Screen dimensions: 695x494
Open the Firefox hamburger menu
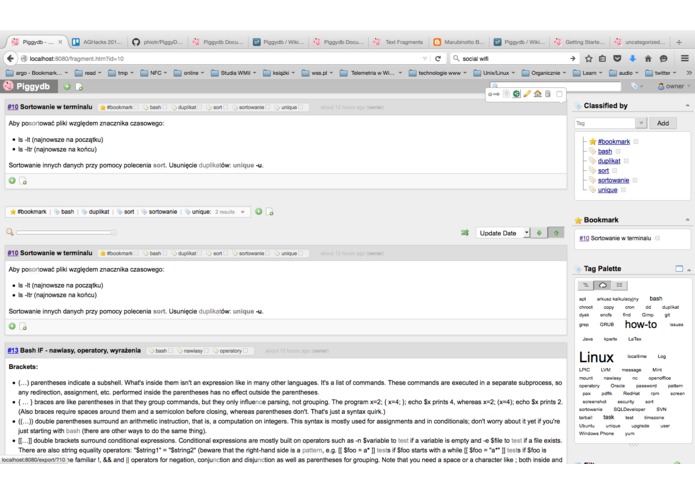tap(685, 58)
